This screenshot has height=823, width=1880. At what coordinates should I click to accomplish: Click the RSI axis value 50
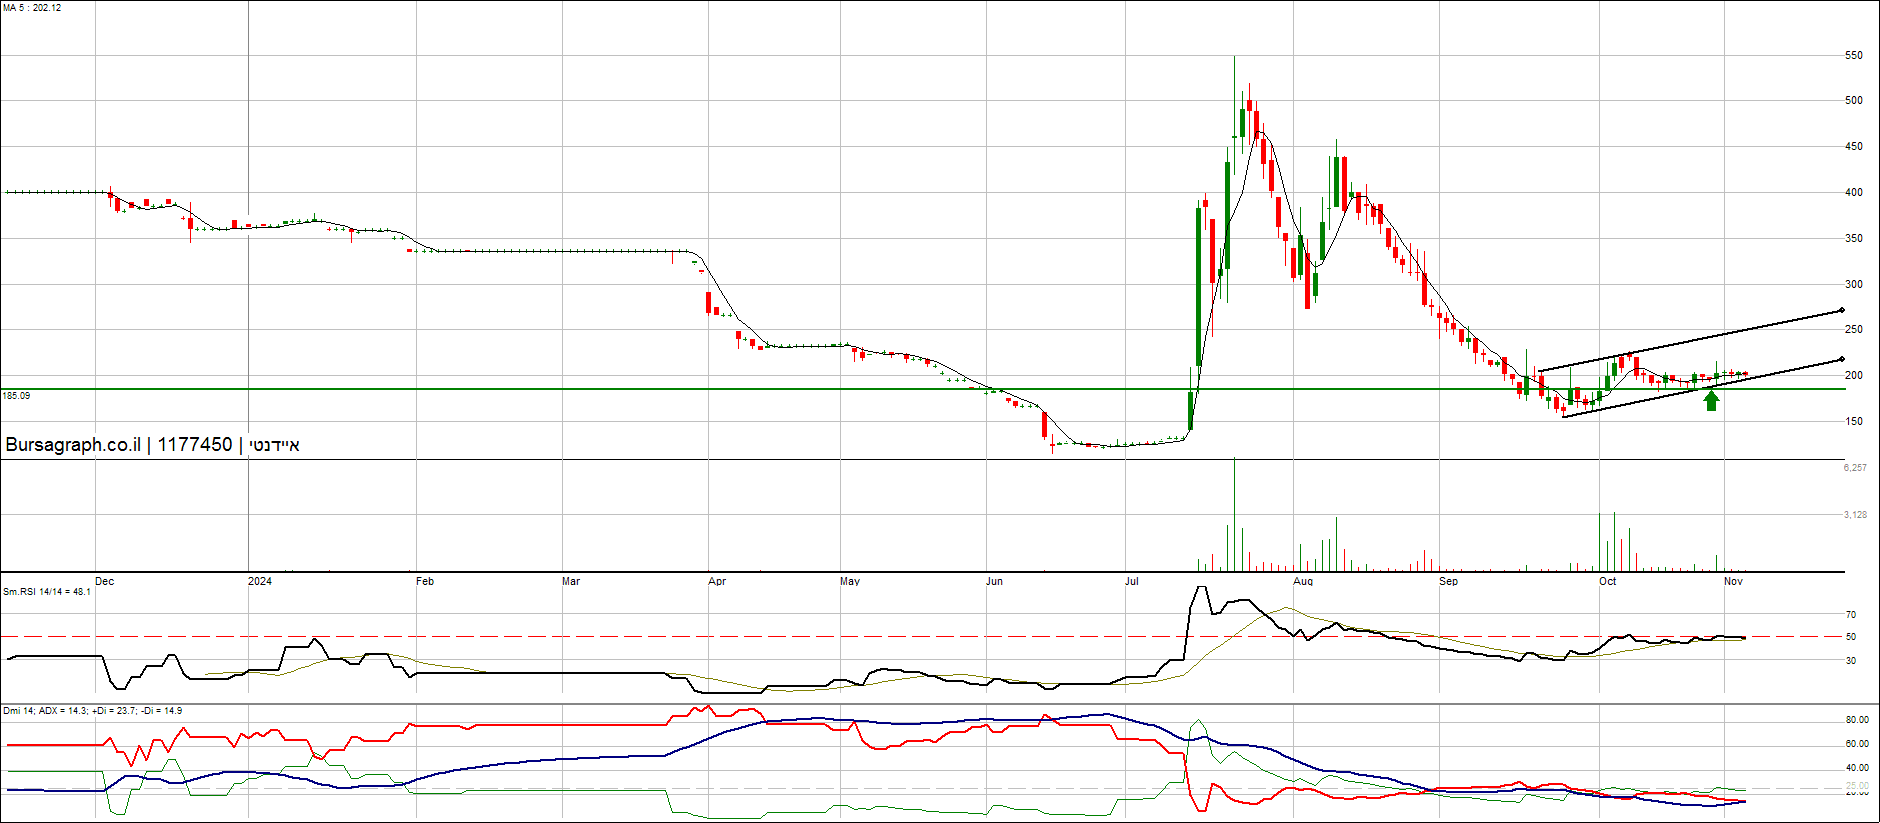(1851, 637)
